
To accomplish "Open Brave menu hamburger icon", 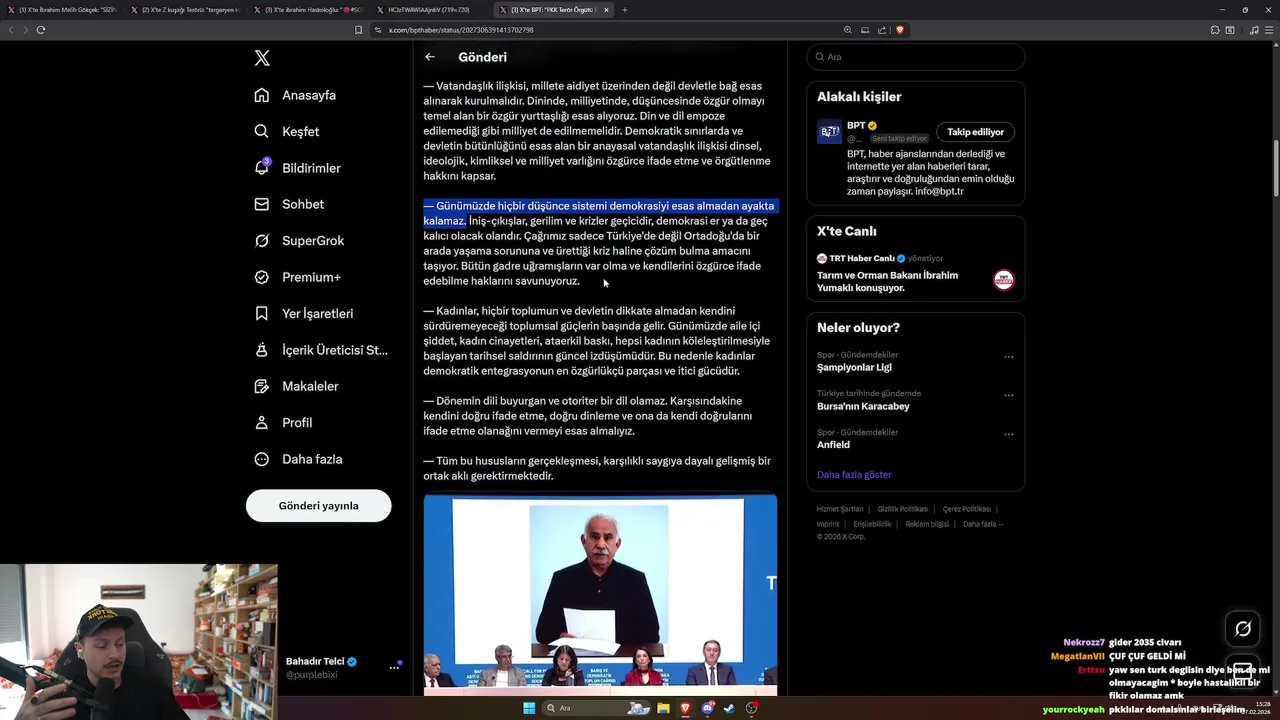I will [1269, 30].
